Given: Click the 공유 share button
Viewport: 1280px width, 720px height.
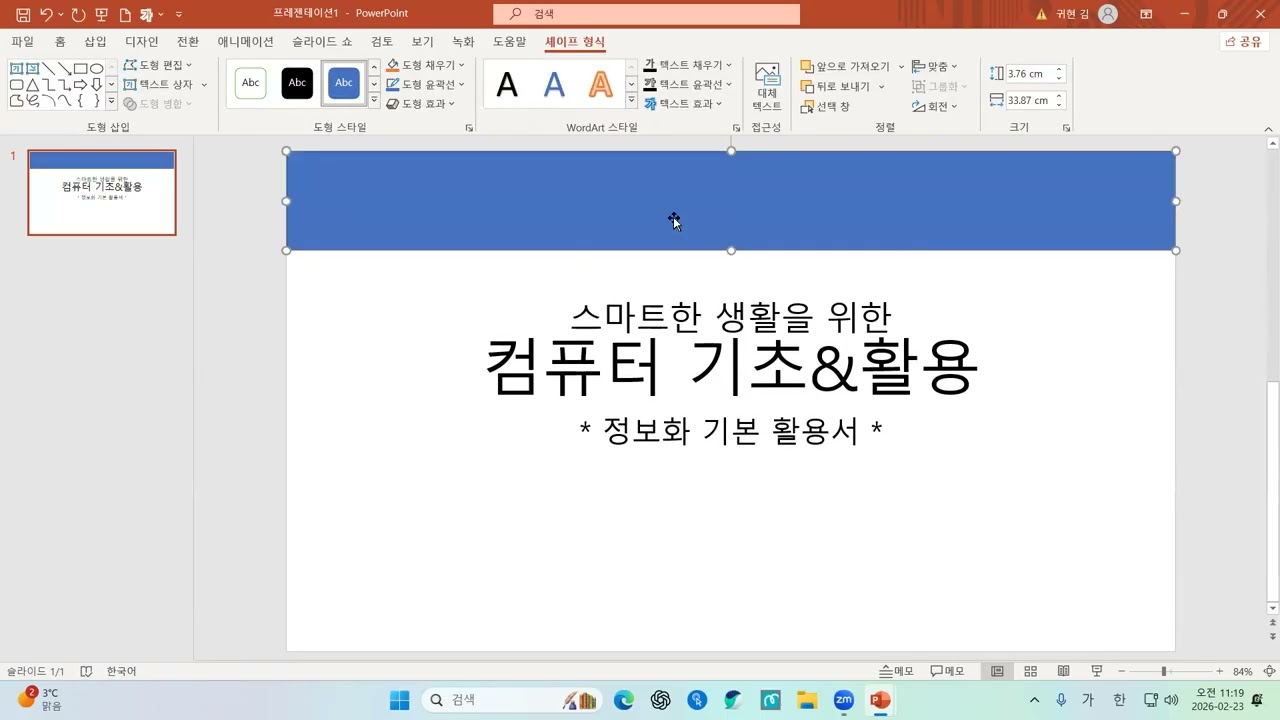Looking at the screenshot, I should pyautogui.click(x=1244, y=42).
